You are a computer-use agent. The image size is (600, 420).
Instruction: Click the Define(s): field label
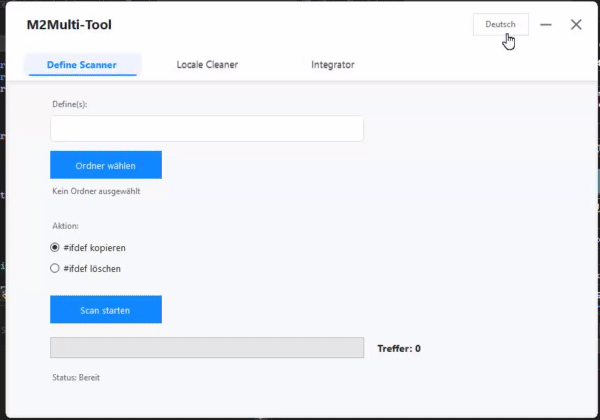click(69, 103)
